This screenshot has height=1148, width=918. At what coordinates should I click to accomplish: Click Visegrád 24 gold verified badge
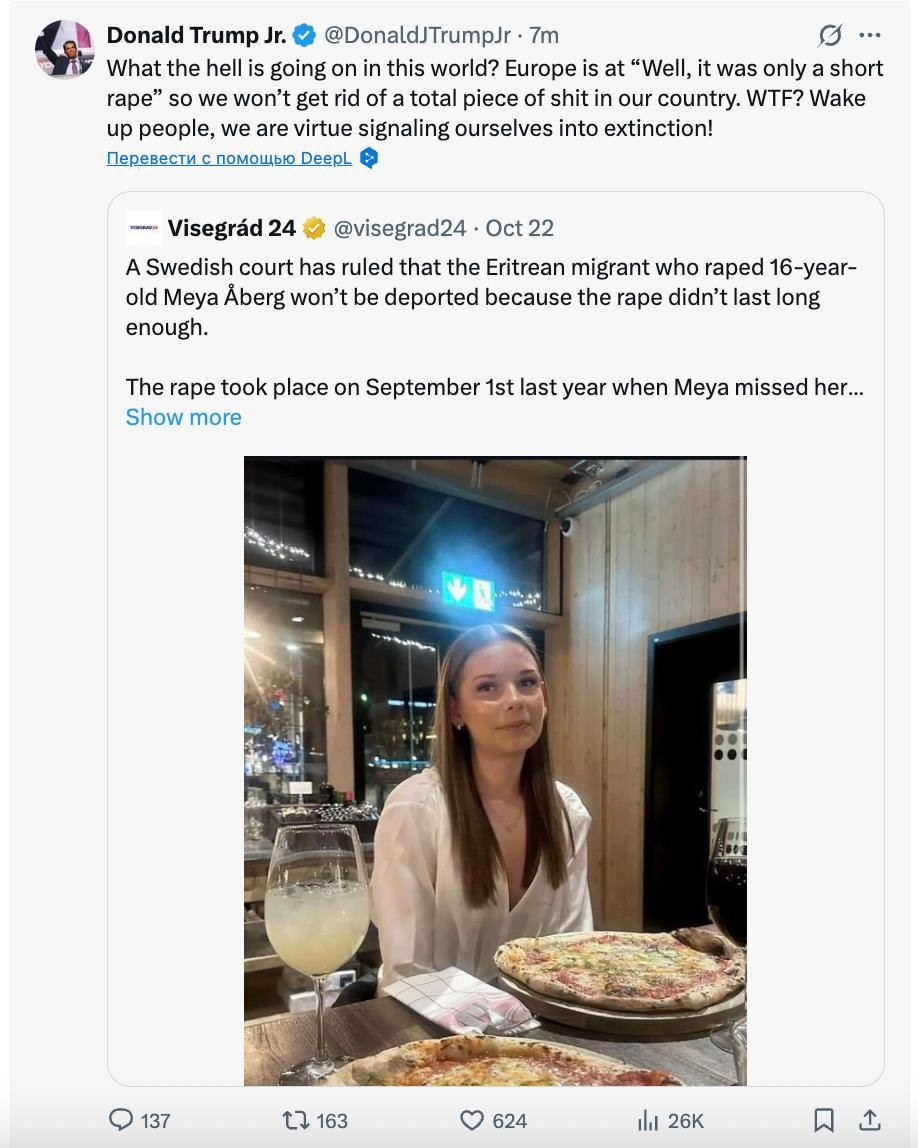[x=314, y=228]
